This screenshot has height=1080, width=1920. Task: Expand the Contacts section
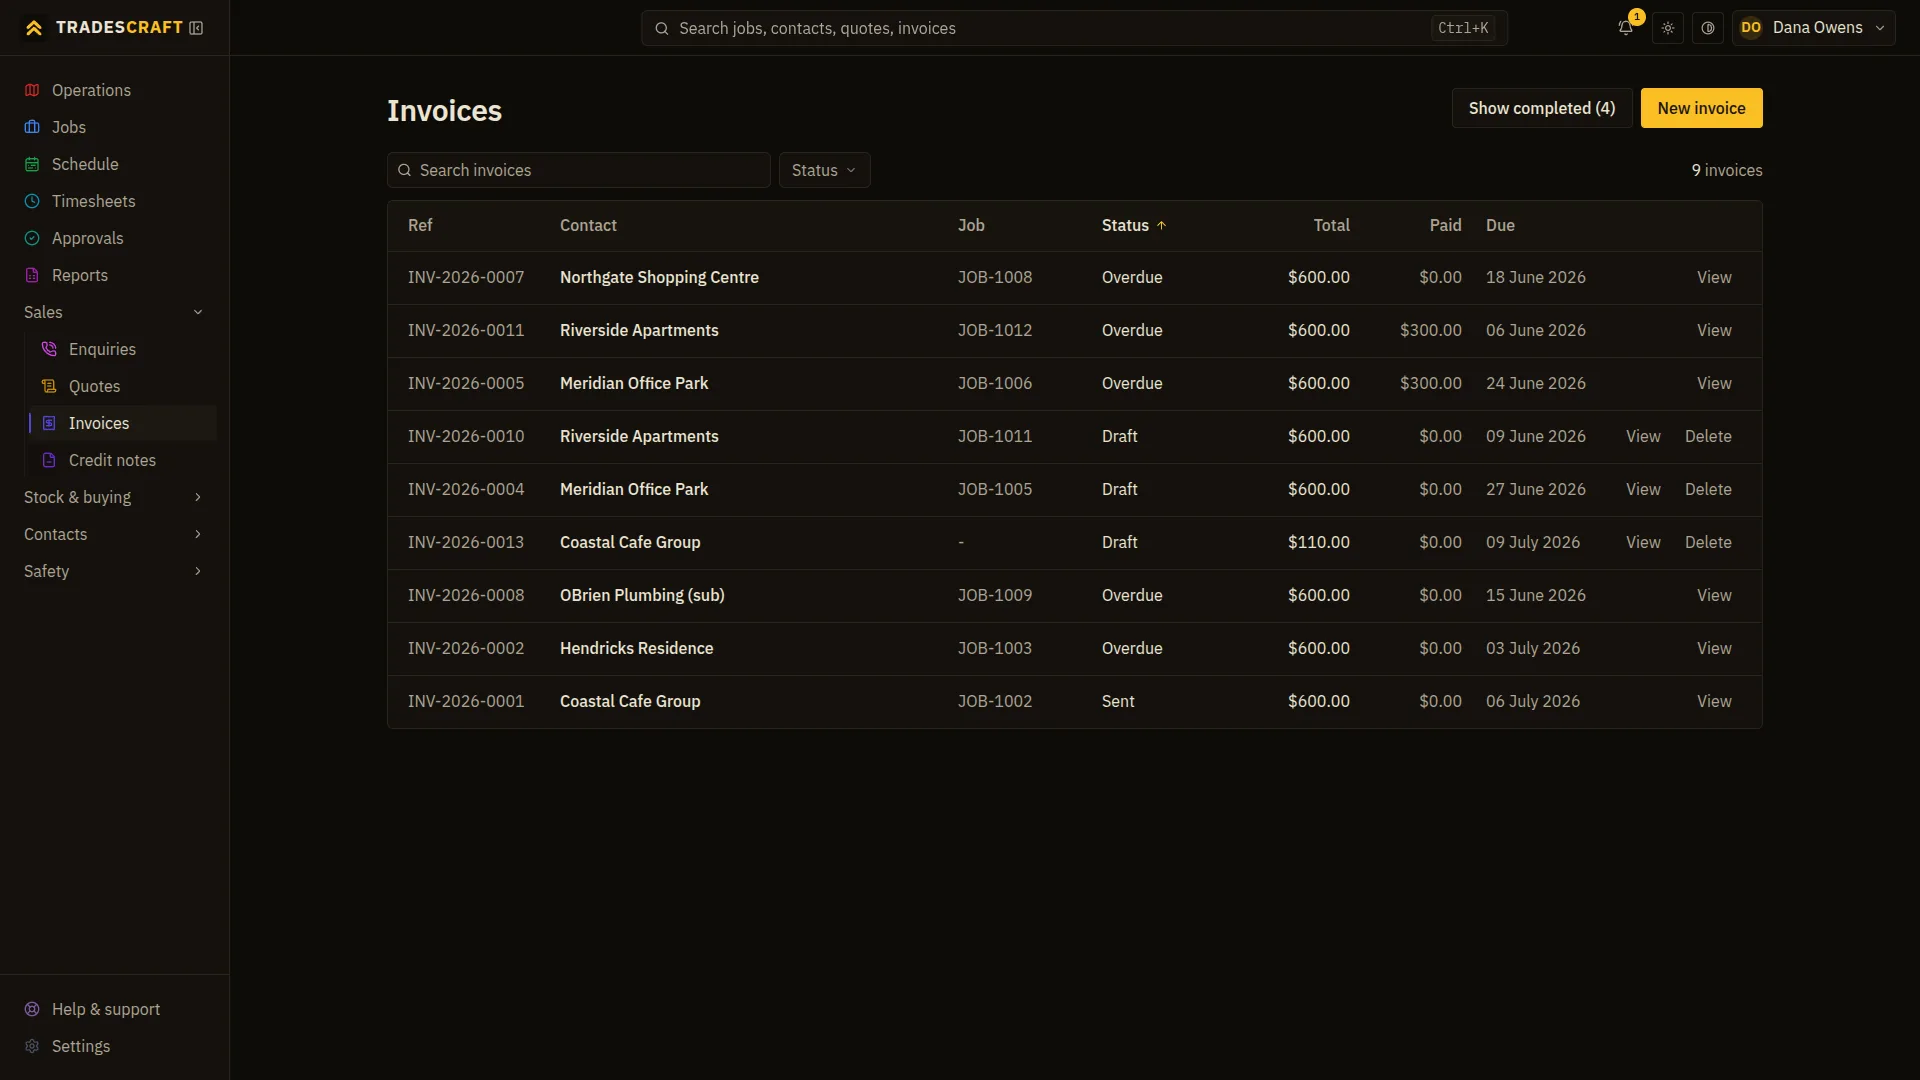tap(114, 534)
